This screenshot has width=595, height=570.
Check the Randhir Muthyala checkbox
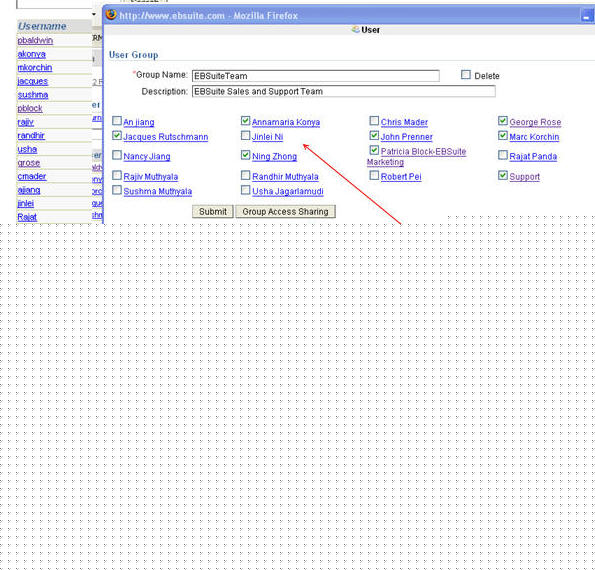point(246,175)
